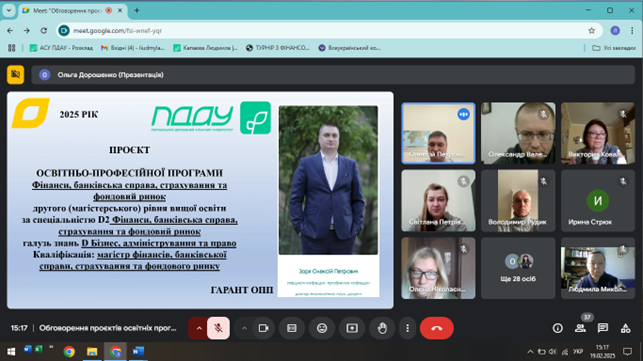This screenshot has width=643, height=361.
Task: Click Людмила Микол... participant video tile
Action: pyautogui.click(x=598, y=268)
